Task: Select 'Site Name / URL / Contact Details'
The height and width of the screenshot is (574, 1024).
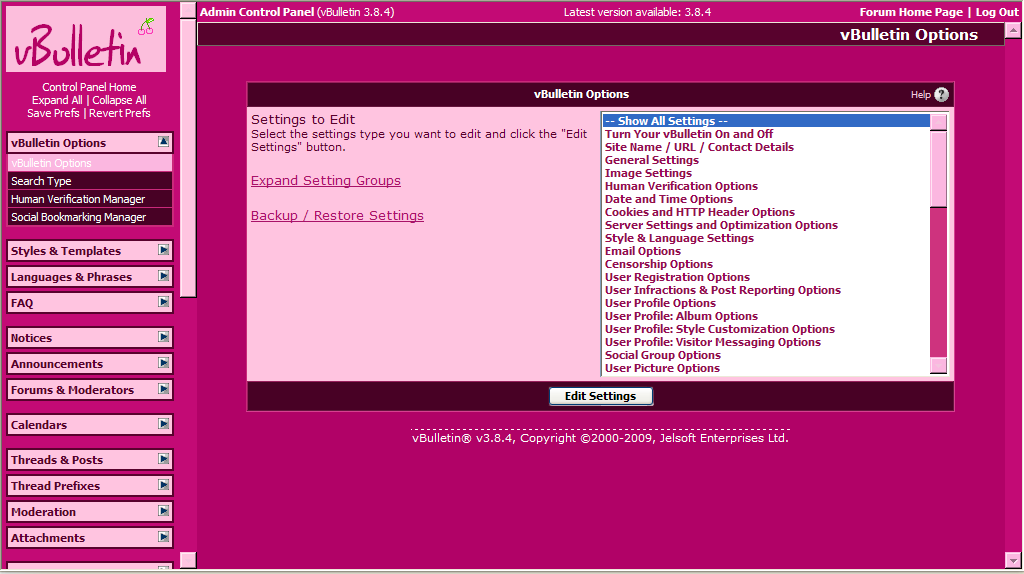Action: pos(766,147)
